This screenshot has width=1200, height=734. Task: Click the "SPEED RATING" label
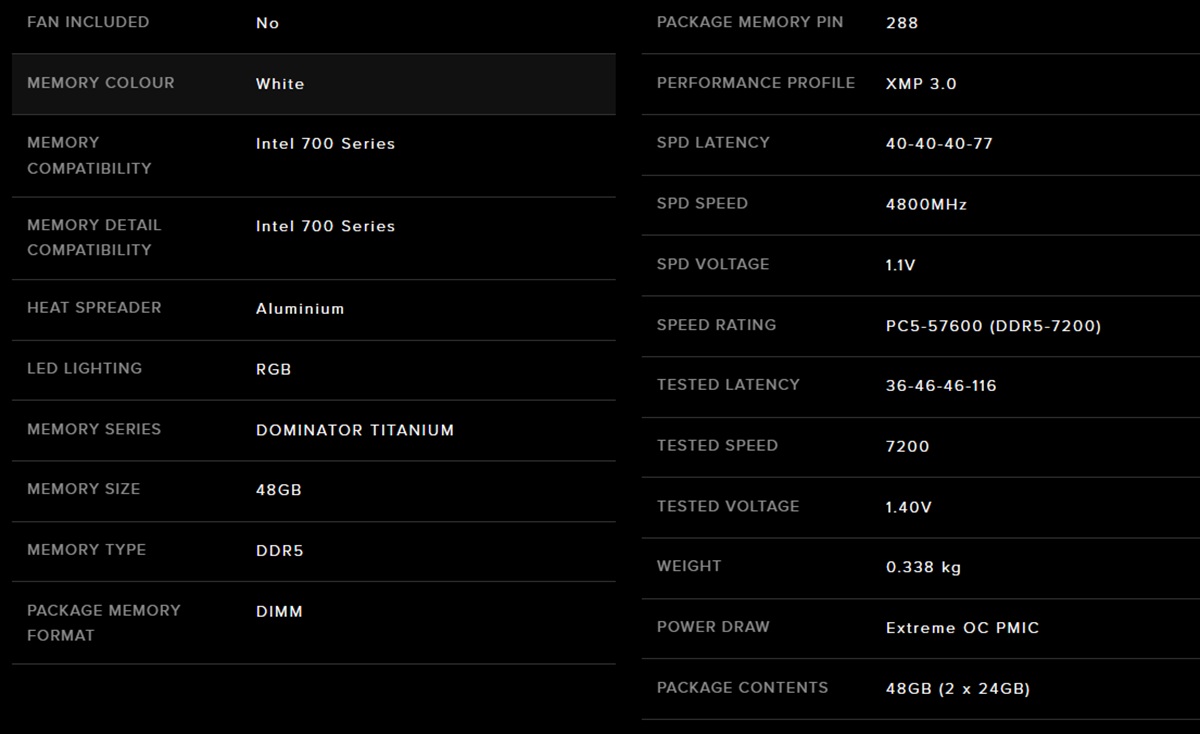tap(717, 325)
